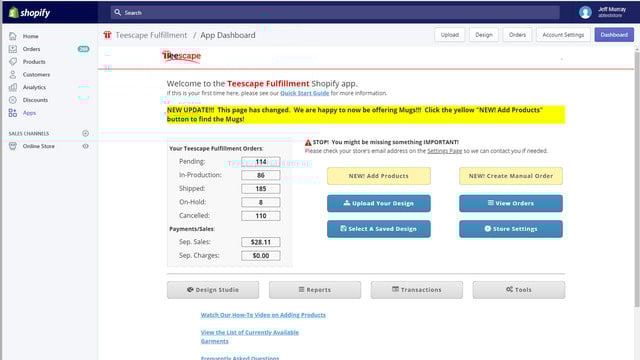Click the Cancelled value 110

point(260,216)
